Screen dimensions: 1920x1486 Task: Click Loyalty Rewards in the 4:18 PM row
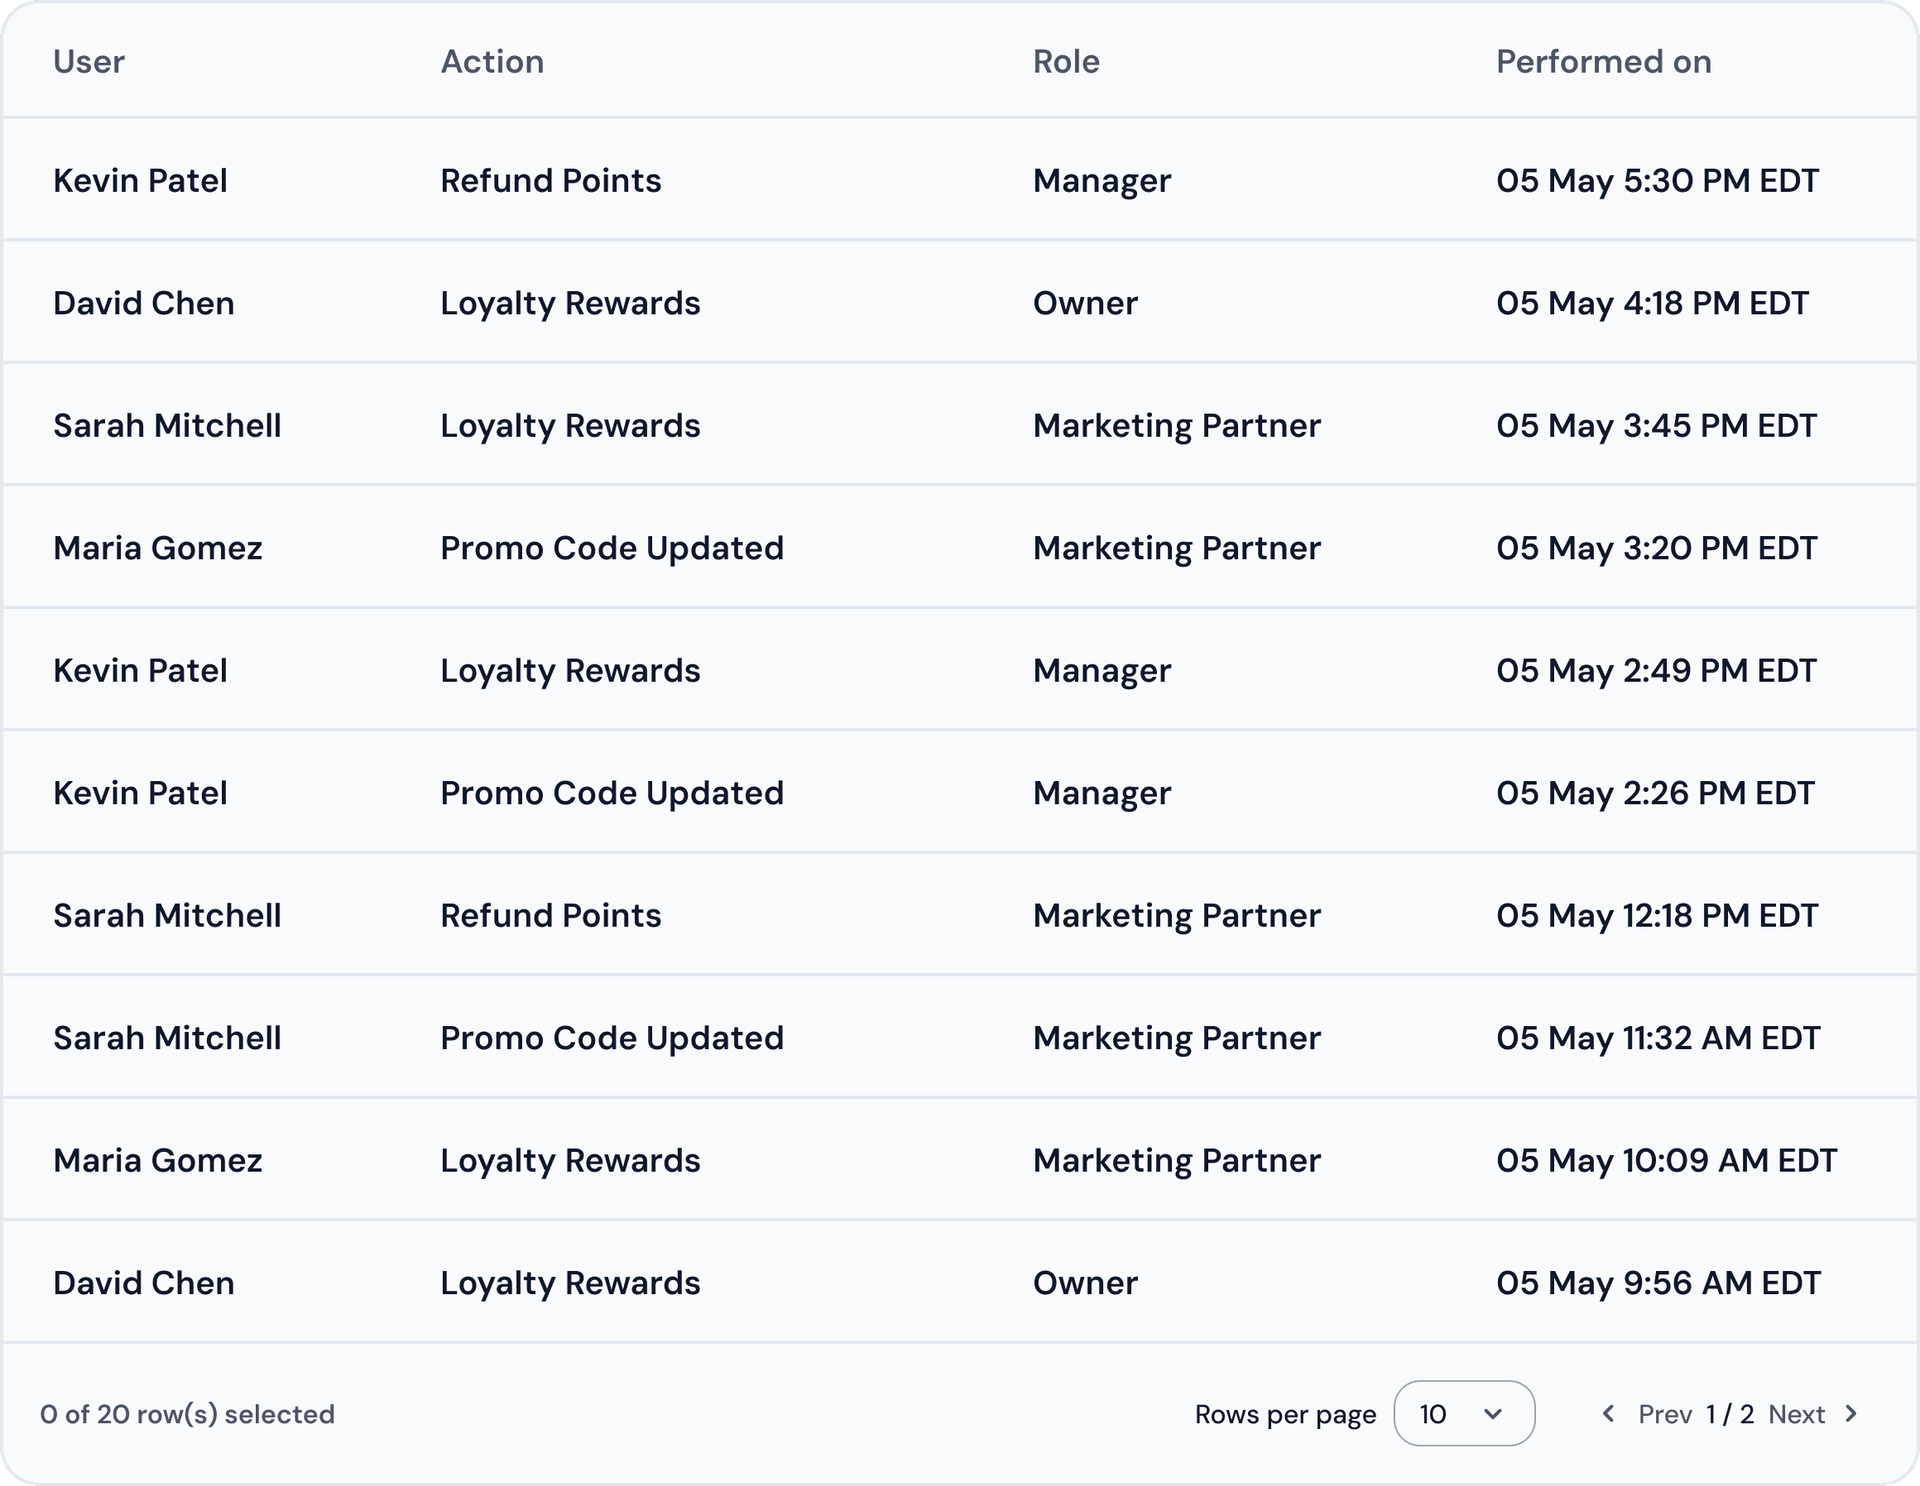[571, 303]
